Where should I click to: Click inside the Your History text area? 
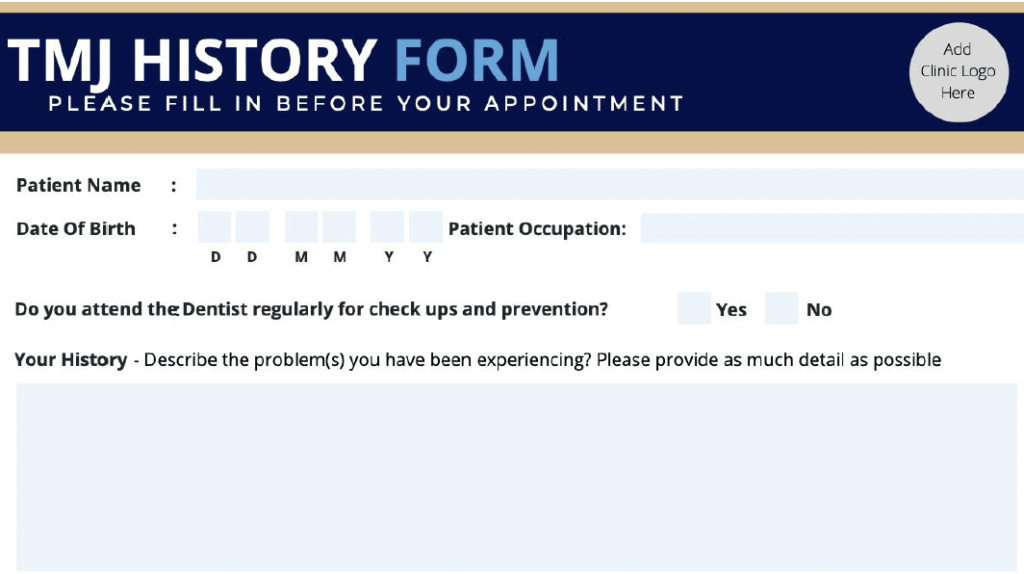pos(515,476)
